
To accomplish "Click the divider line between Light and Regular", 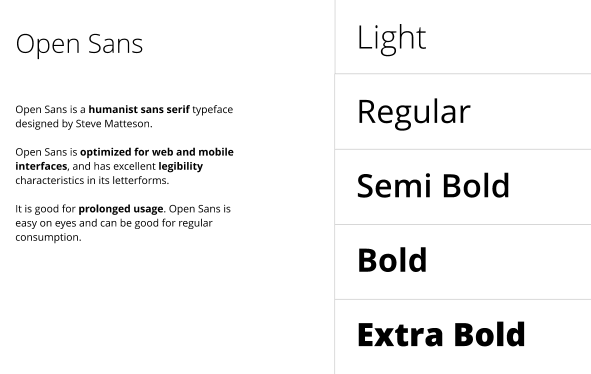I will point(463,74).
